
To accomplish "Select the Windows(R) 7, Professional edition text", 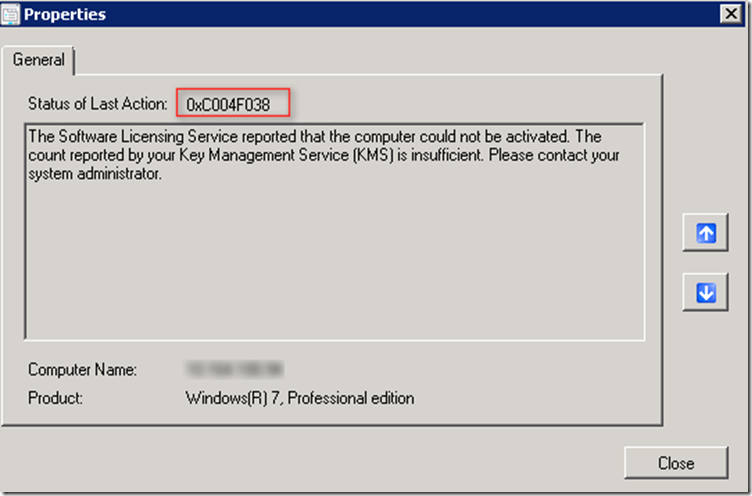I will (300, 398).
